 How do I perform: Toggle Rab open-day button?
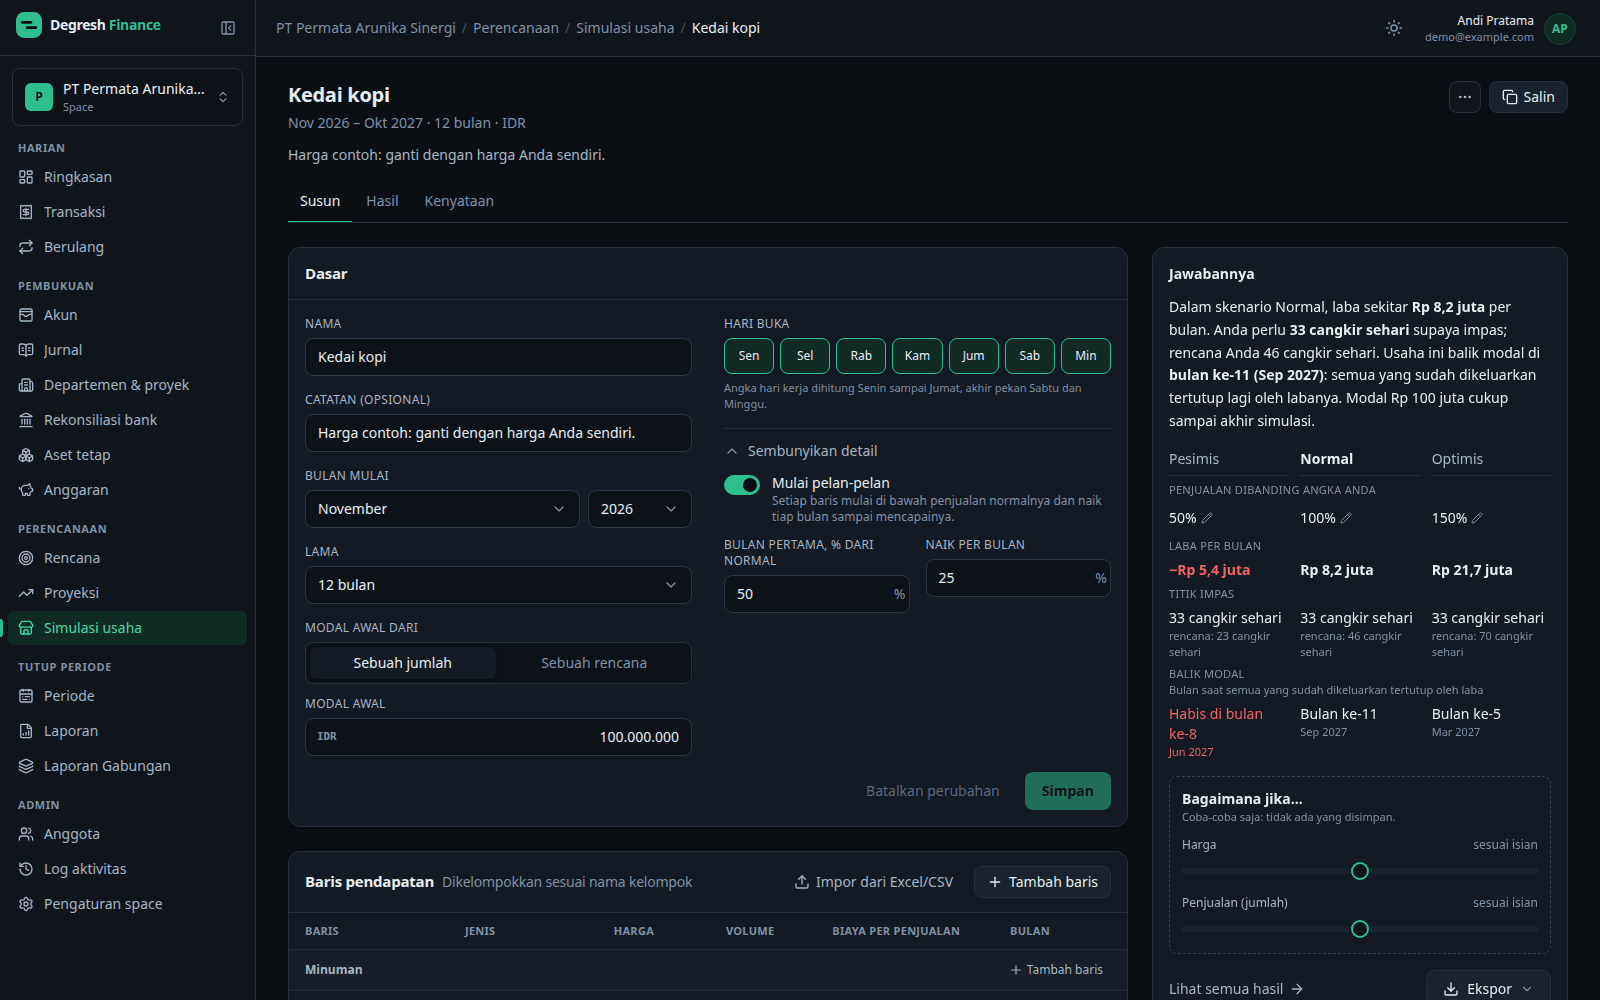[x=861, y=356]
